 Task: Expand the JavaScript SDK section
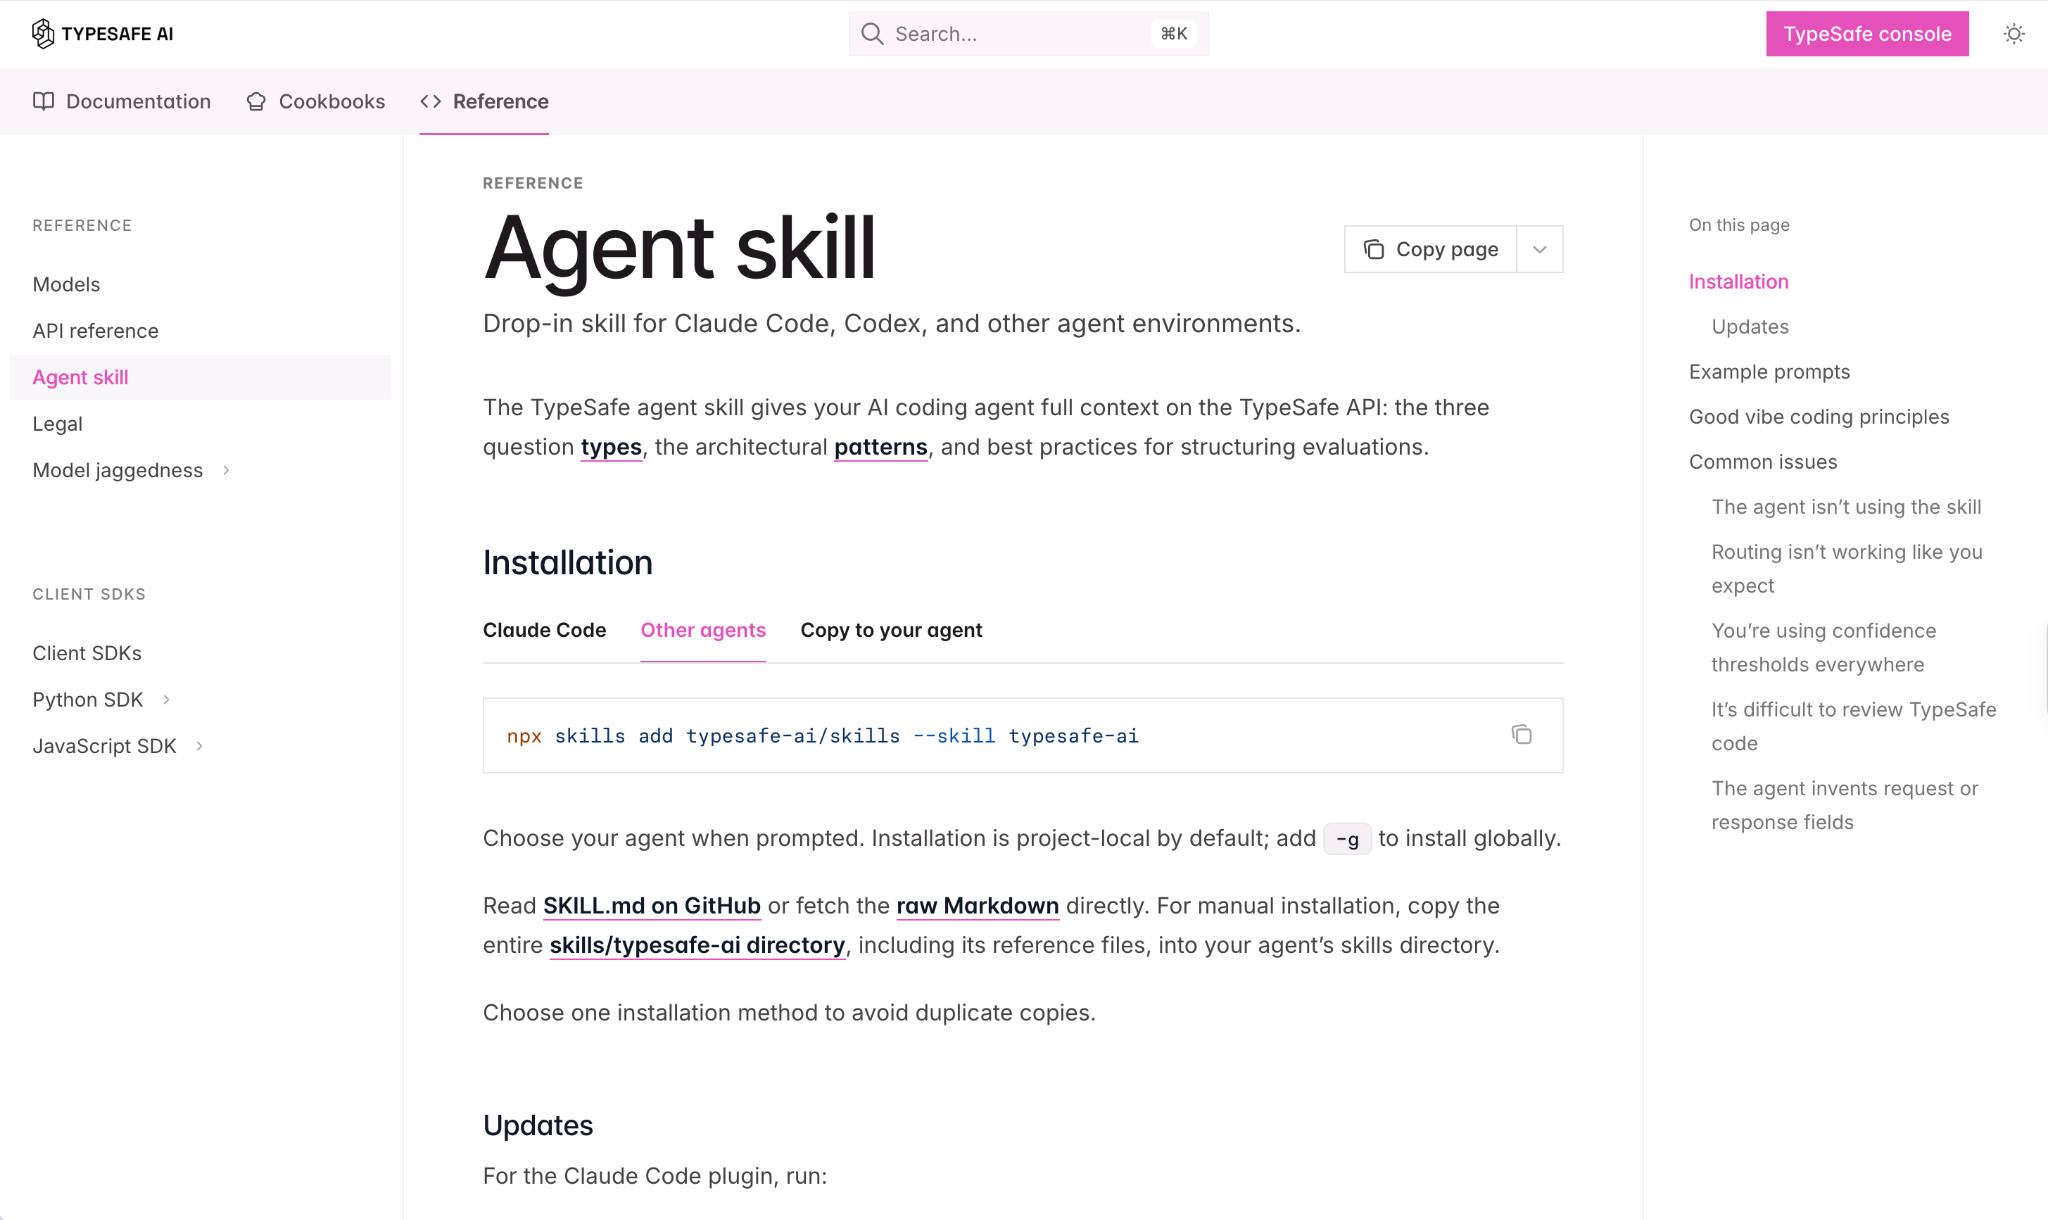point(199,746)
